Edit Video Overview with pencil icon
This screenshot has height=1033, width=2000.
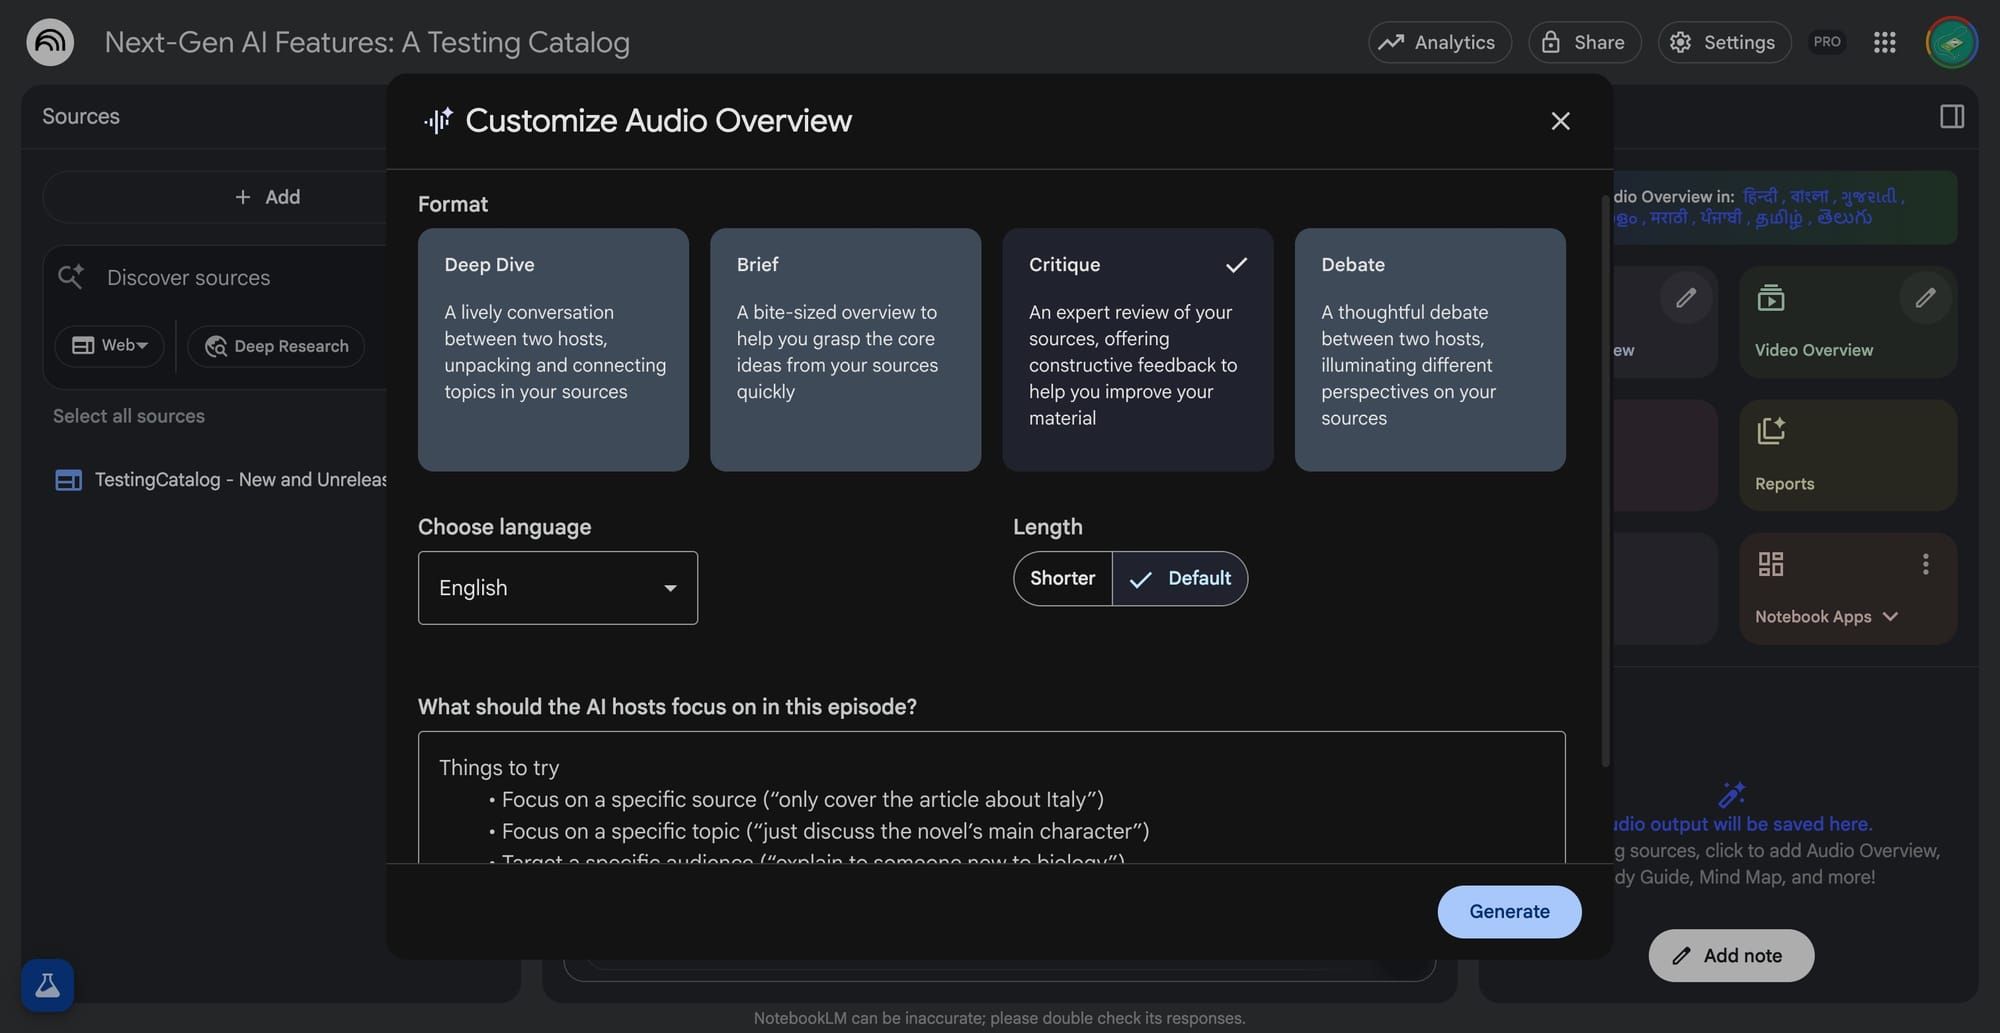tap(1925, 297)
